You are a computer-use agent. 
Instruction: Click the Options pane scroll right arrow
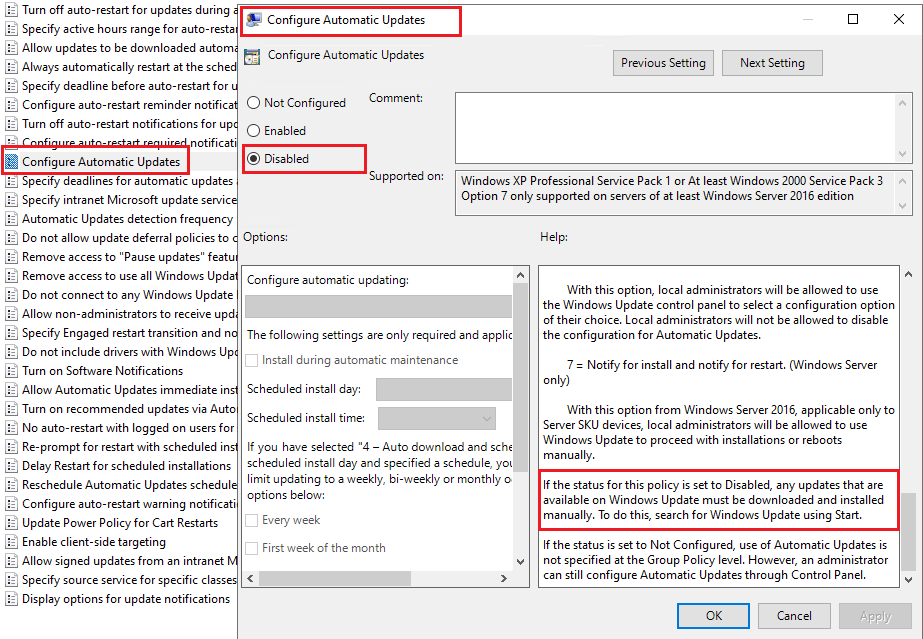(x=504, y=578)
